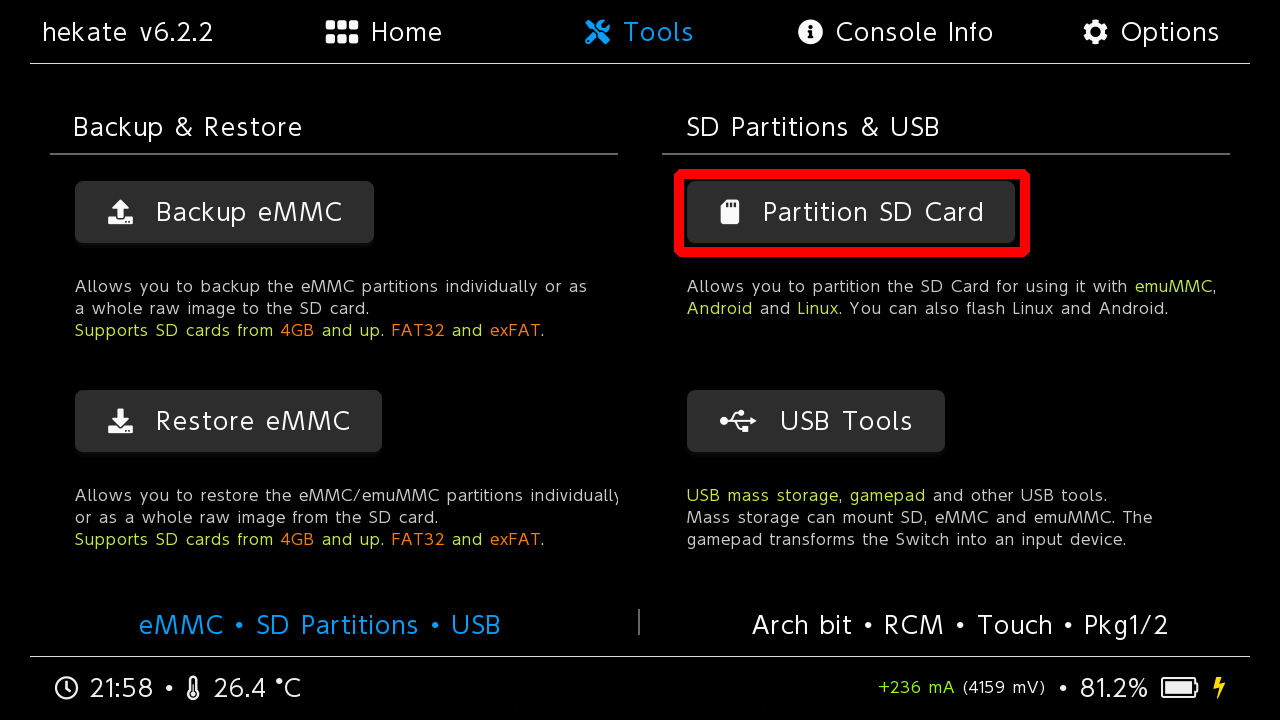Click the Tools wrench icon
This screenshot has height=720, width=1280.
coord(598,32)
